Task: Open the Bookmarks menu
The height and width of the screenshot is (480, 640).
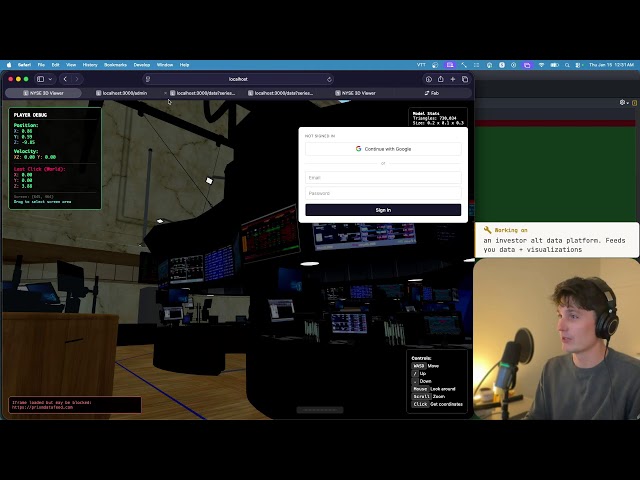Action: (x=115, y=64)
